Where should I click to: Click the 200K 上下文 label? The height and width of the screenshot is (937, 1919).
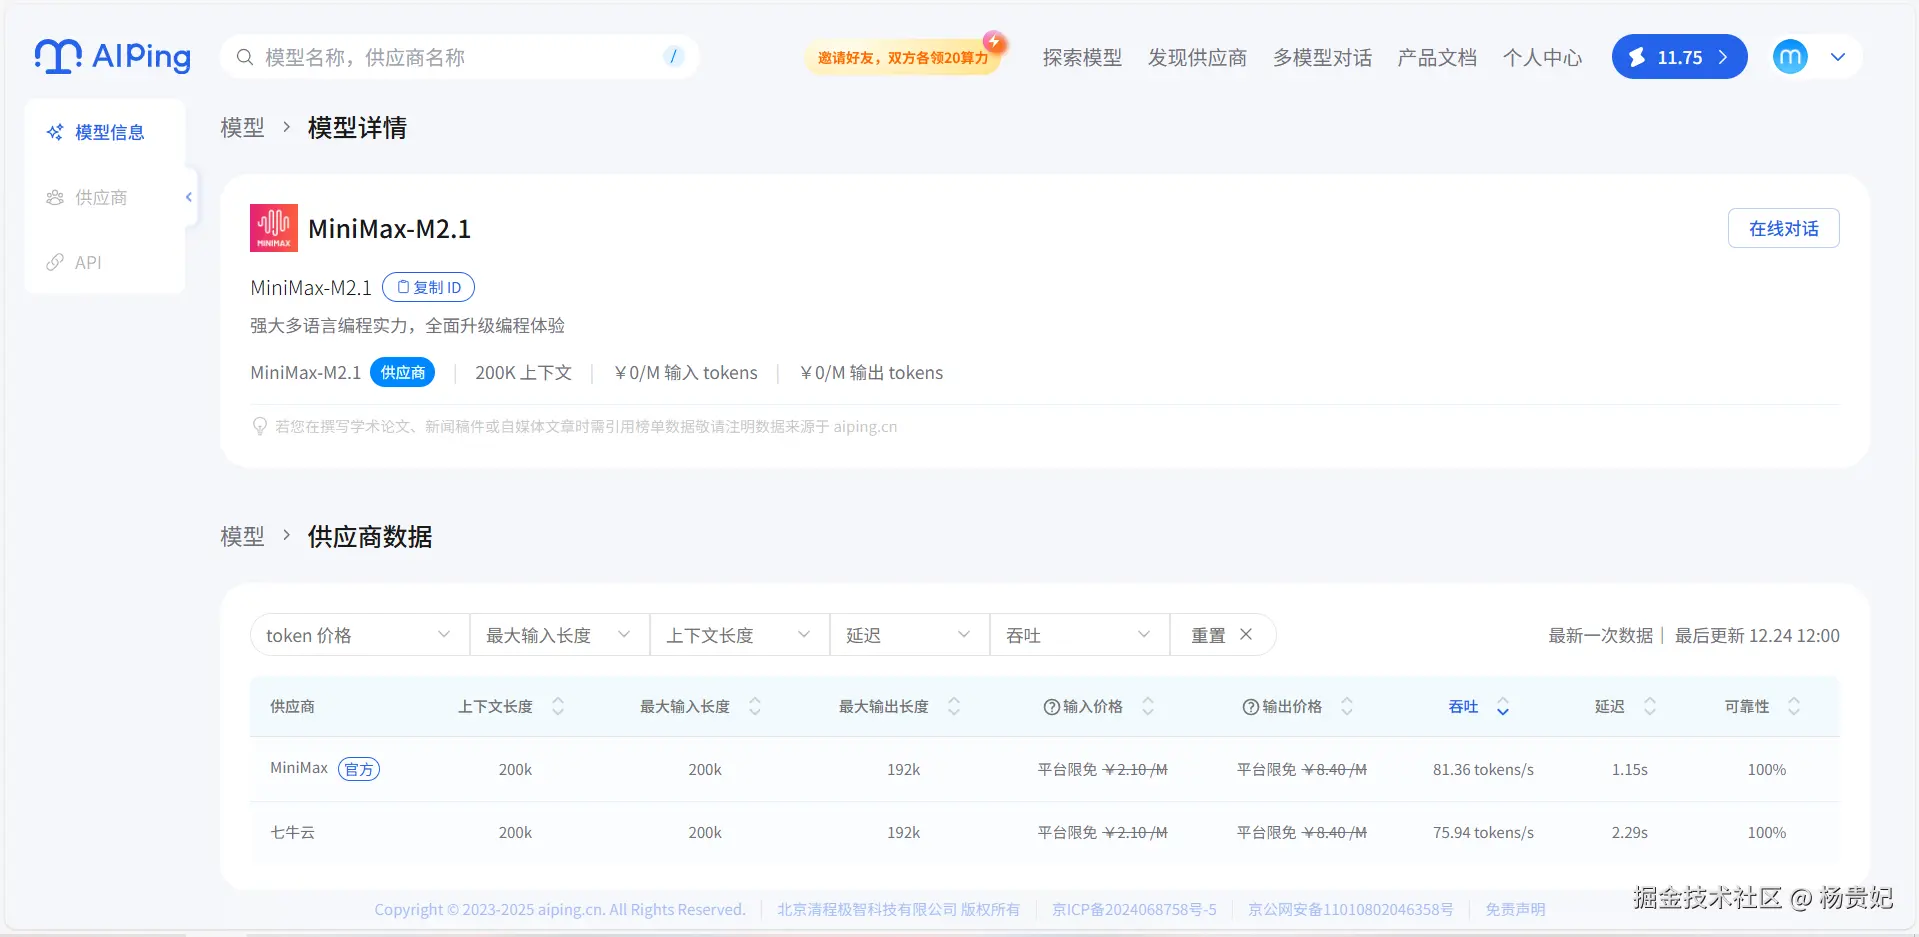[x=523, y=372]
